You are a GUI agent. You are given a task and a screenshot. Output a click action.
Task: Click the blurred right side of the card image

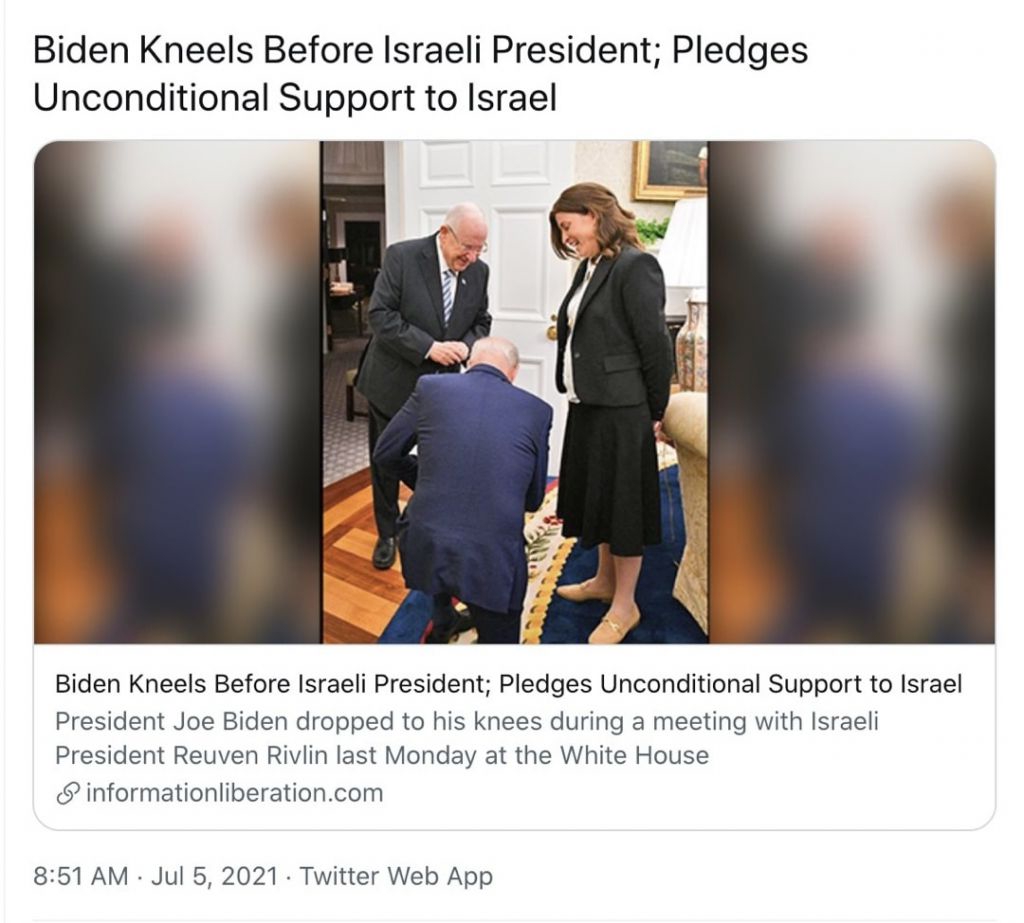click(852, 392)
